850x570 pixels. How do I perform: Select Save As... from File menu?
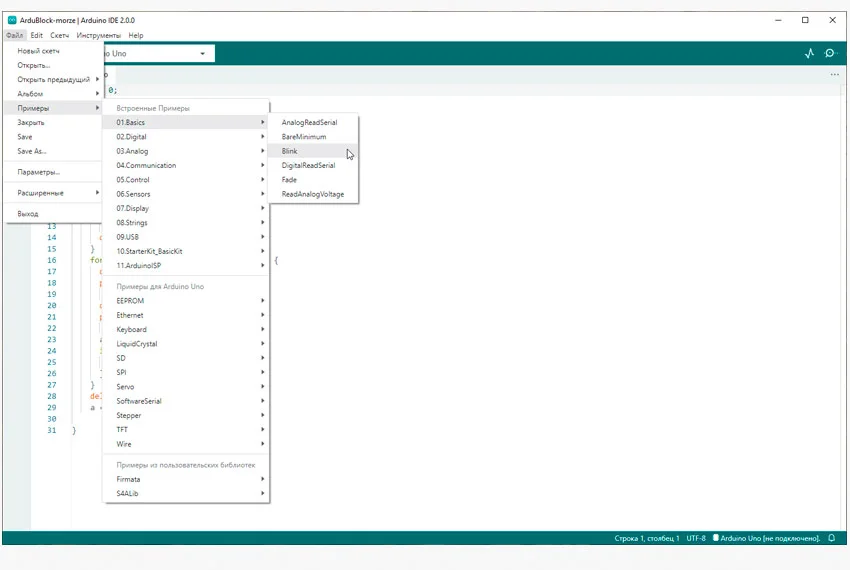click(32, 151)
